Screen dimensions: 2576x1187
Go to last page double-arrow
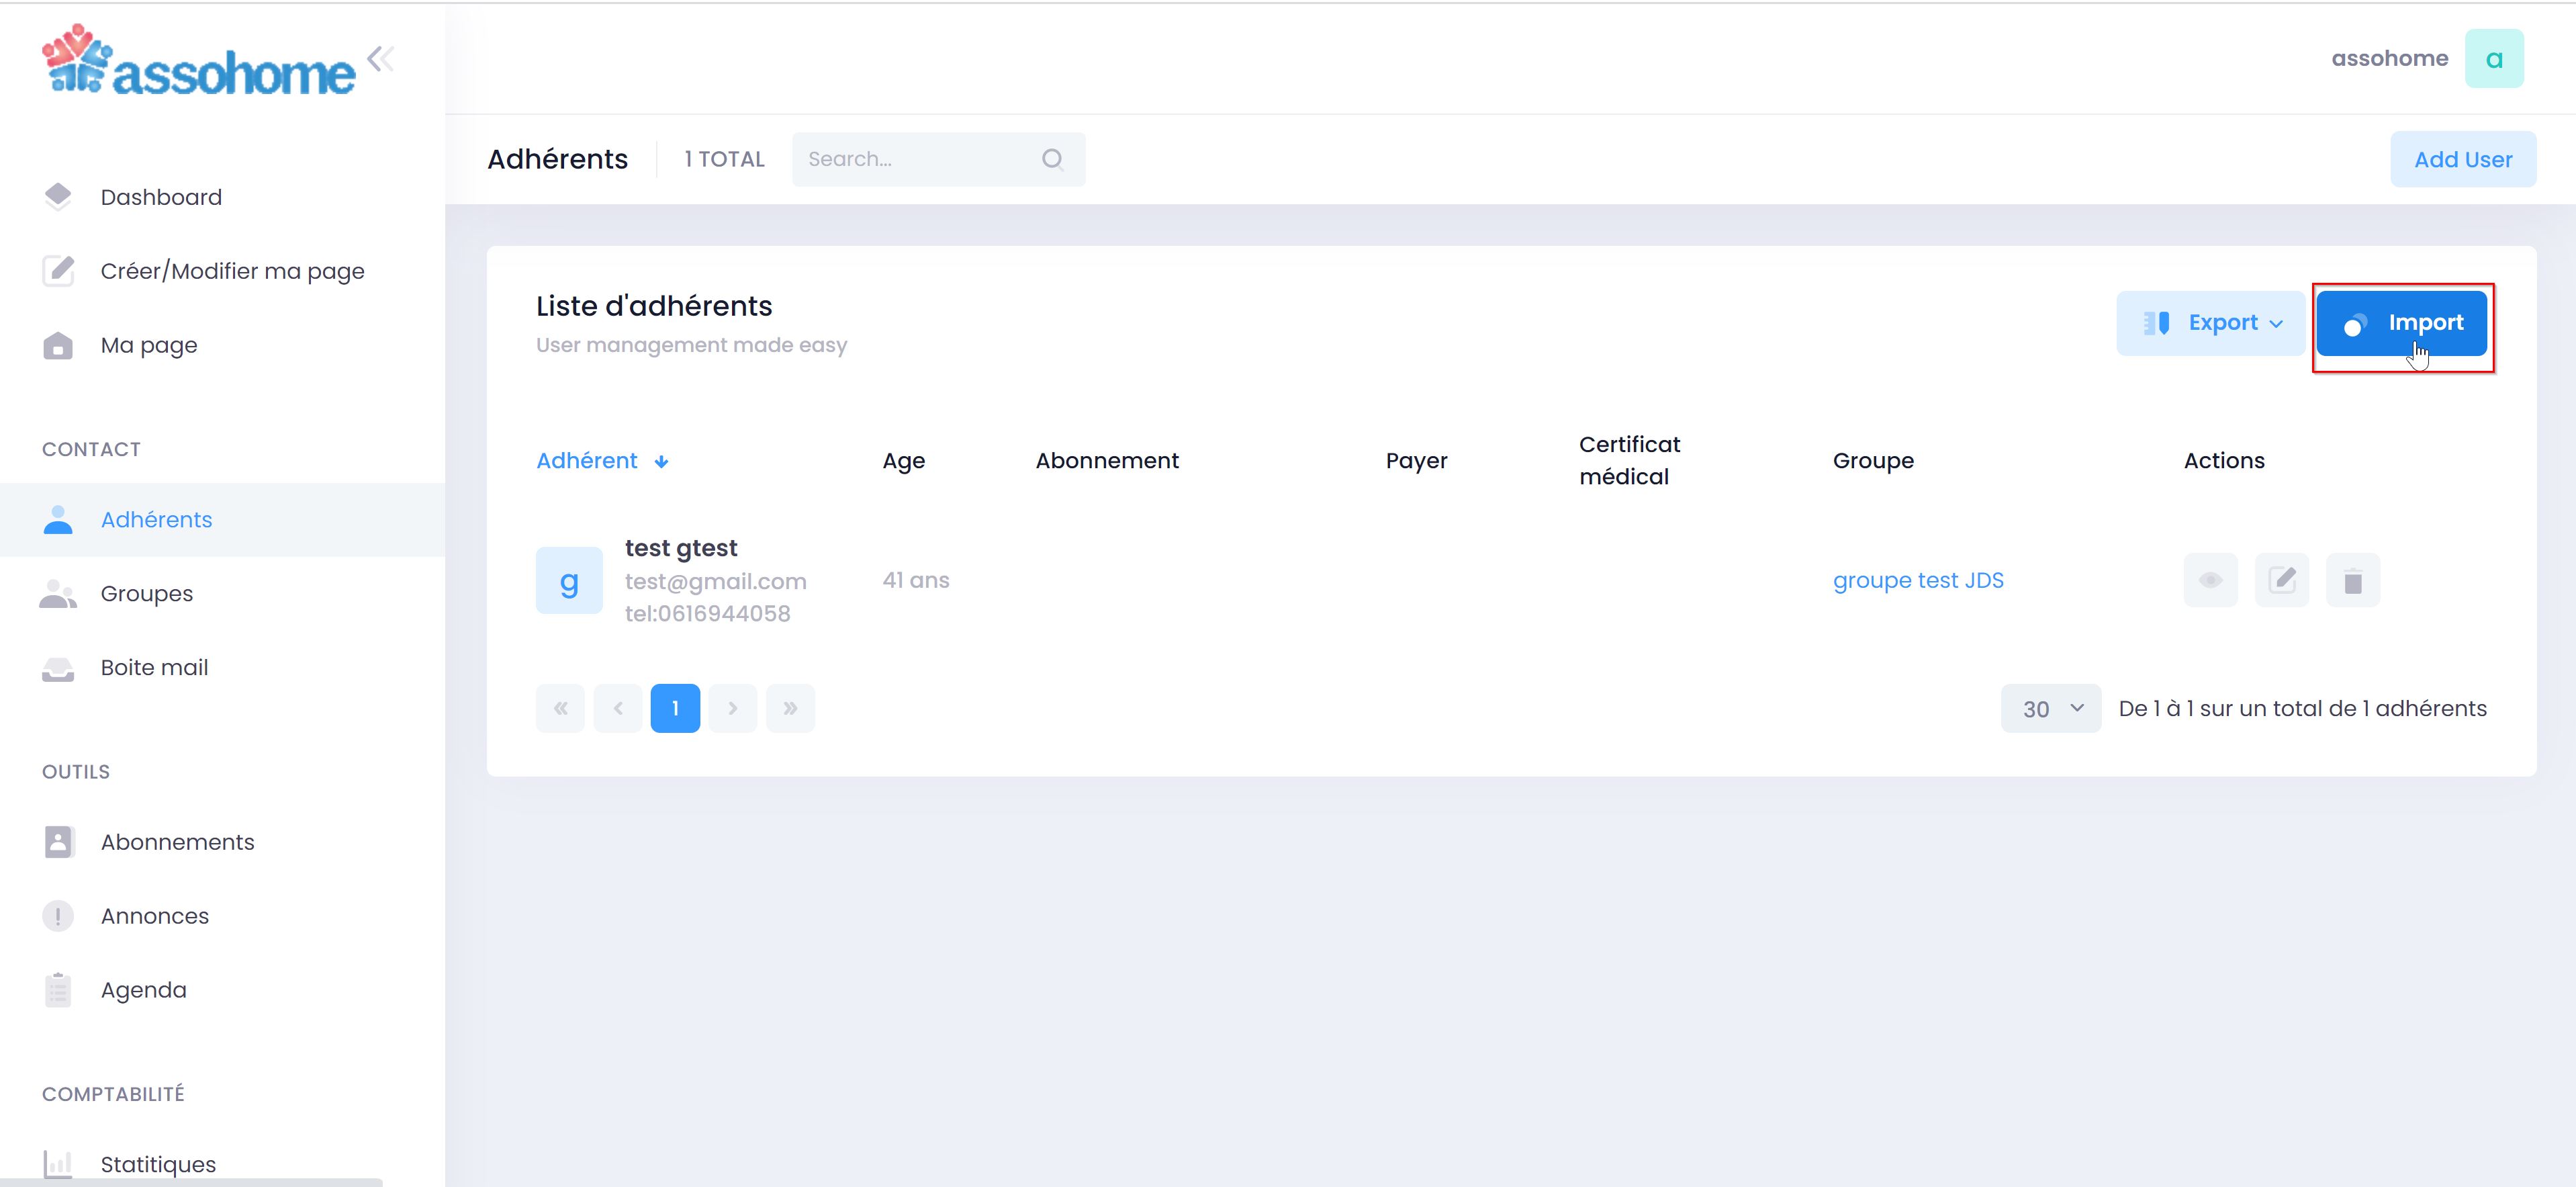tap(790, 708)
